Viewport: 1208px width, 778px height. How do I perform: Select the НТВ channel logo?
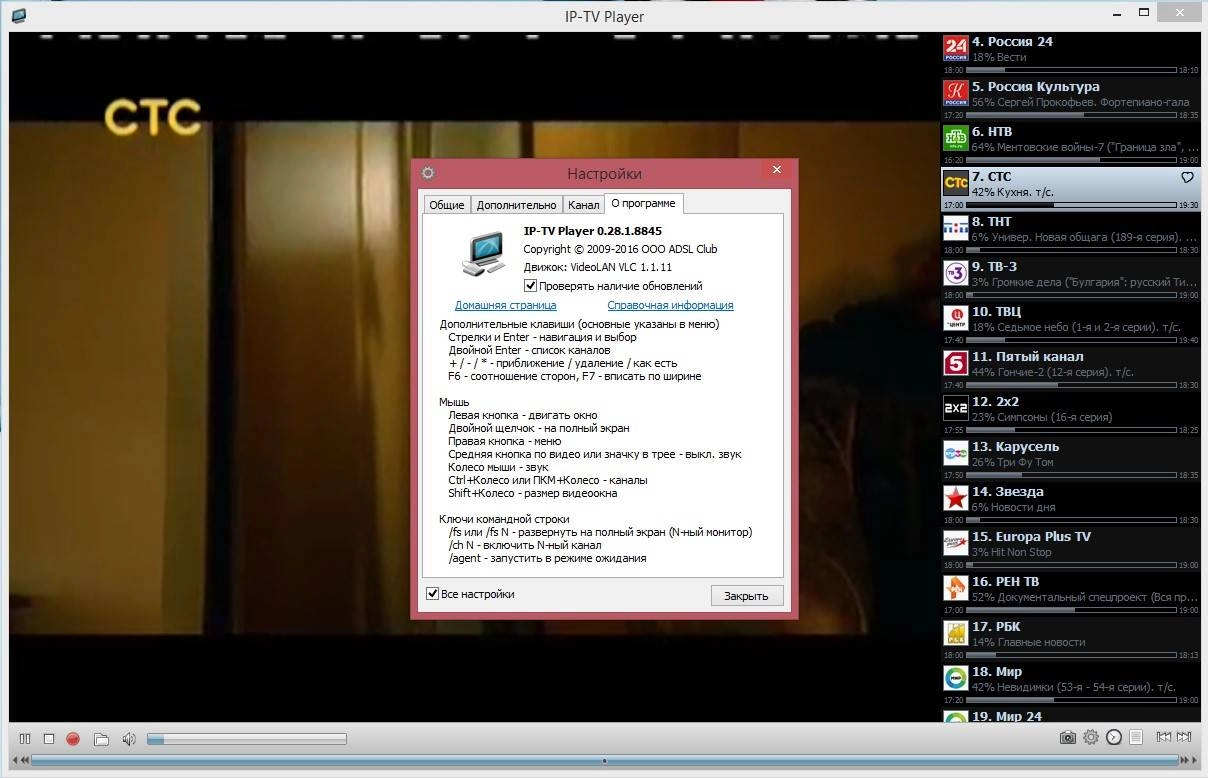(956, 138)
